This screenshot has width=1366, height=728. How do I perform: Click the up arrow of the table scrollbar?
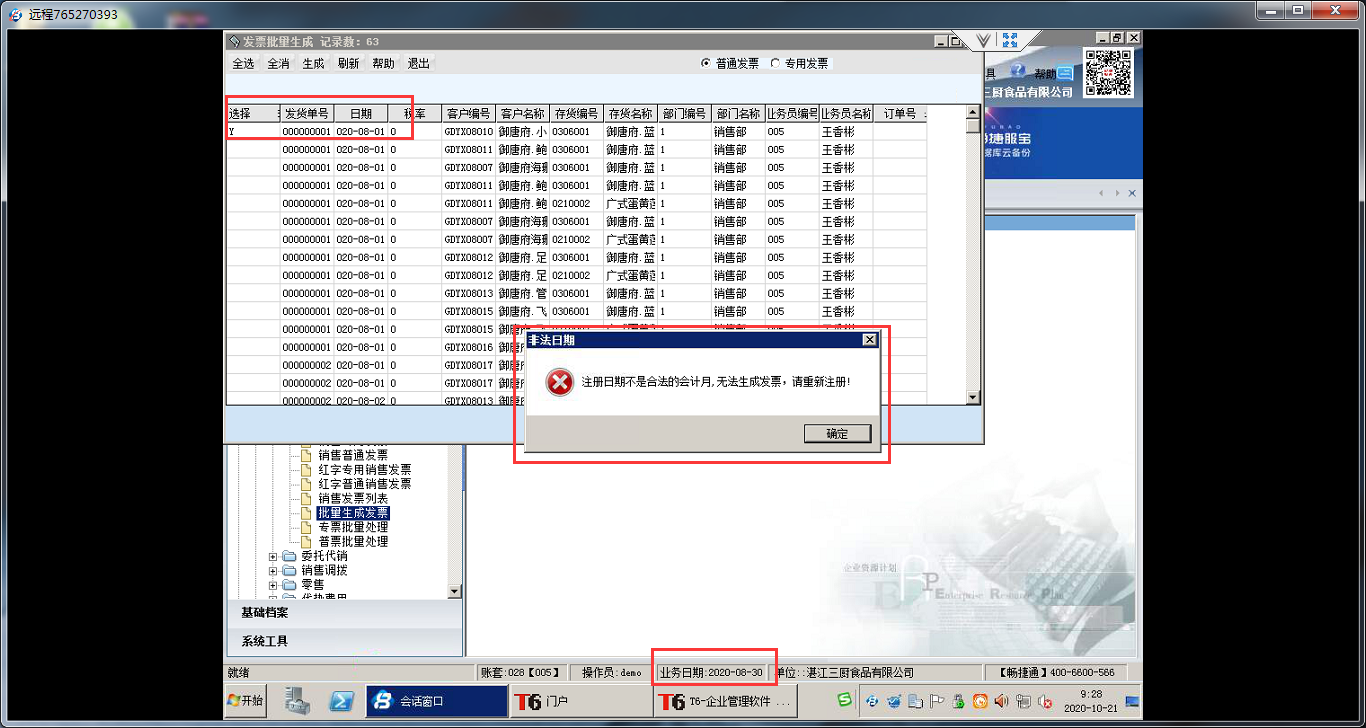973,112
